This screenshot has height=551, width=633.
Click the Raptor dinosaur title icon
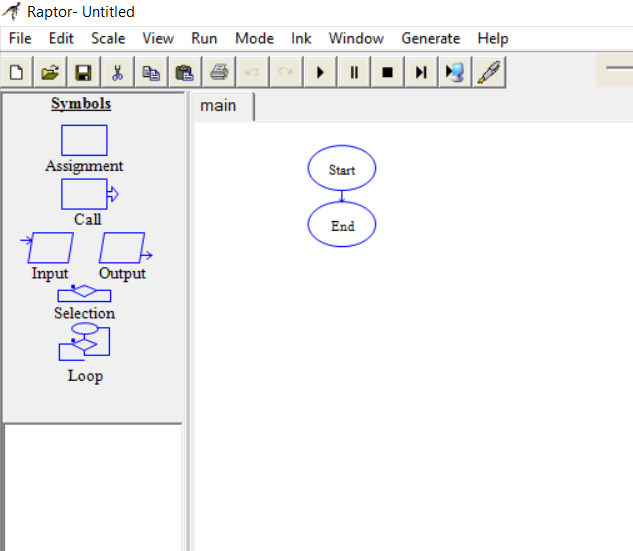[12, 11]
